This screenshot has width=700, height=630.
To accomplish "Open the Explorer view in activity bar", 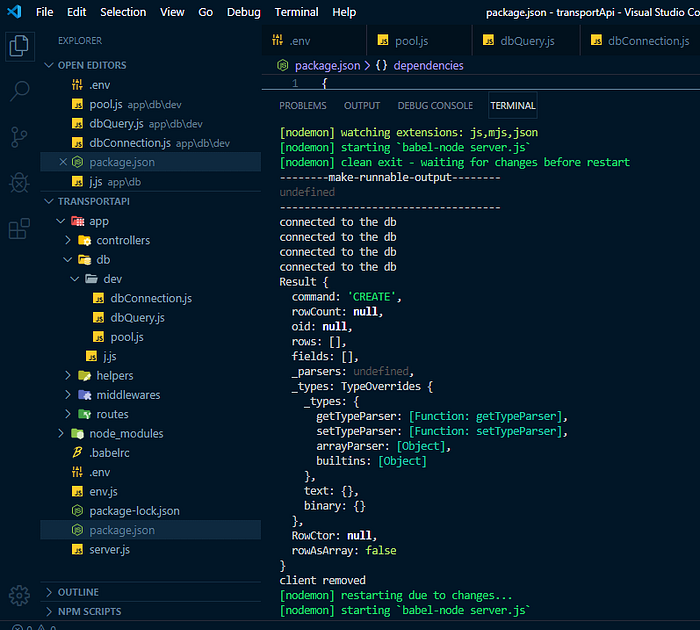I will [19, 46].
